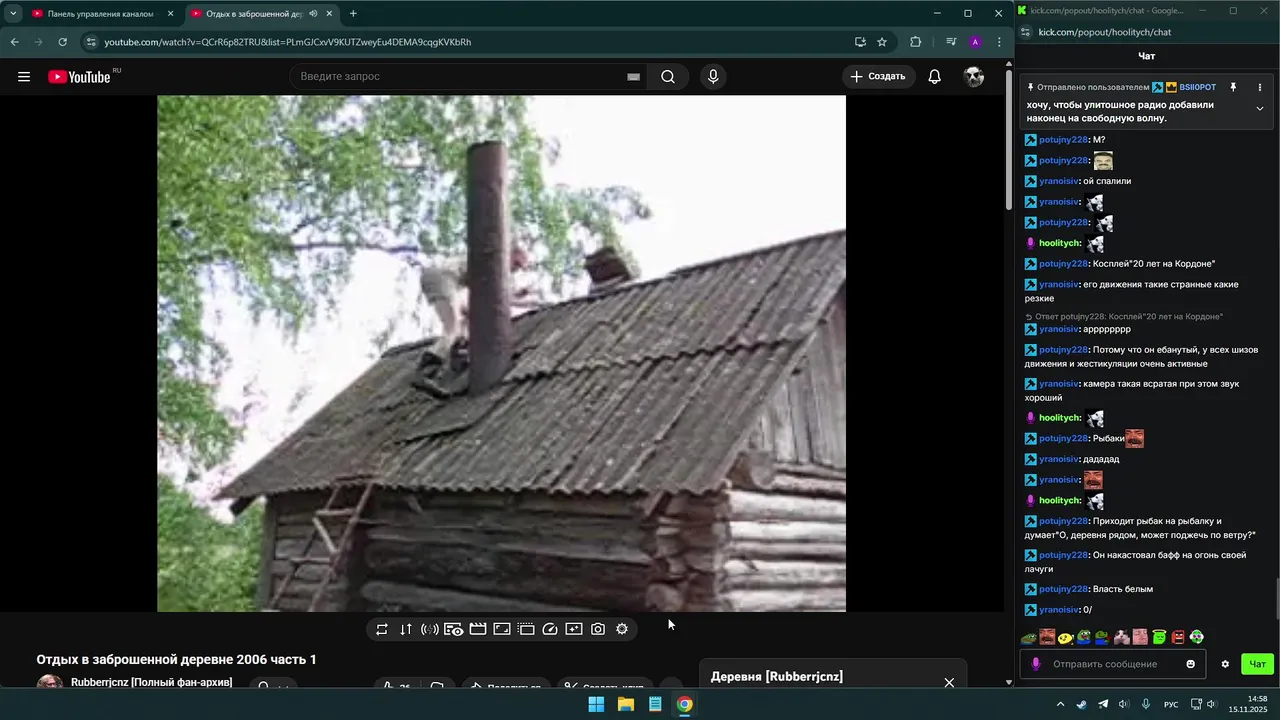Click the video frame to pause playback

tap(501, 353)
